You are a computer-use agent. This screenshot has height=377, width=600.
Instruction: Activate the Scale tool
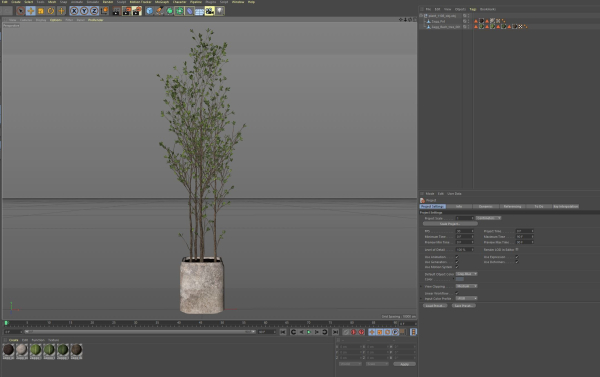[x=41, y=11]
